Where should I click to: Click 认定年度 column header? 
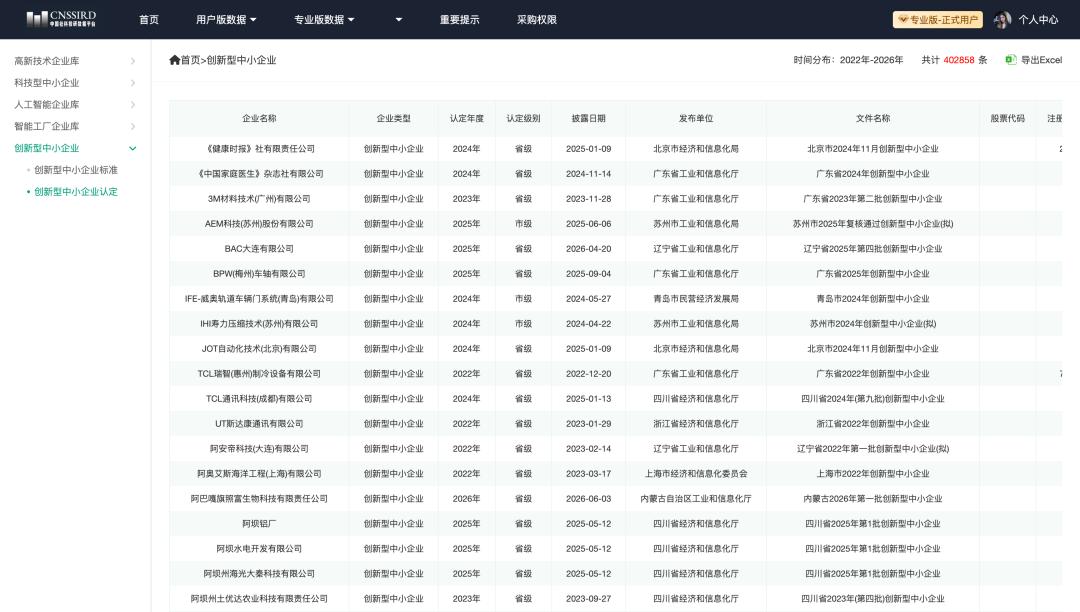(466, 118)
